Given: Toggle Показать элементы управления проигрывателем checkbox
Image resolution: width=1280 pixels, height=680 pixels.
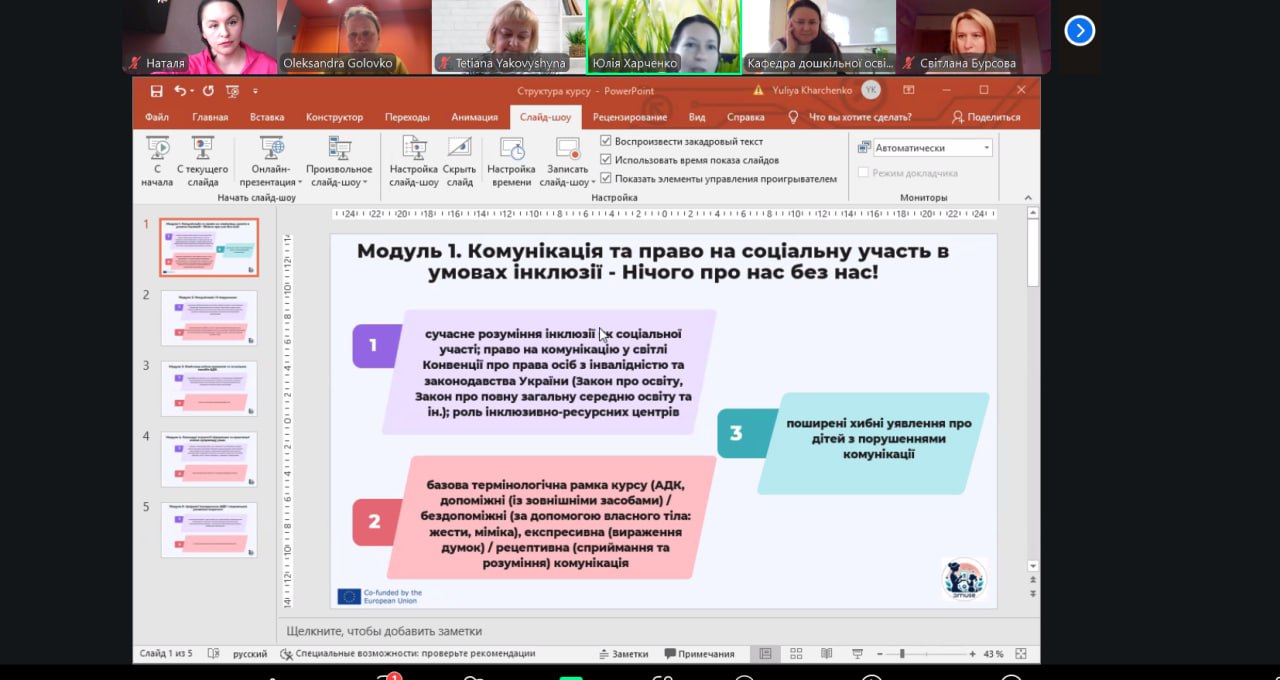Looking at the screenshot, I should (x=606, y=179).
